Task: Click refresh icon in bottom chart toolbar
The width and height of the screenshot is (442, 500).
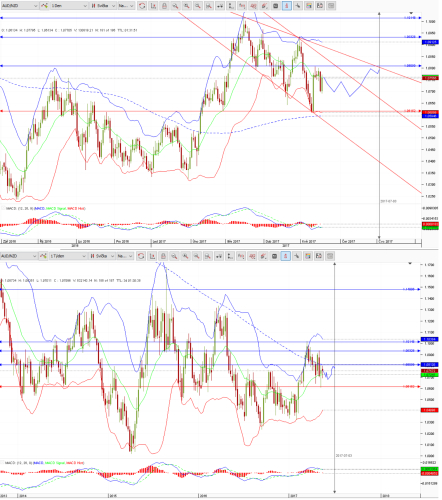Action: tap(141, 256)
